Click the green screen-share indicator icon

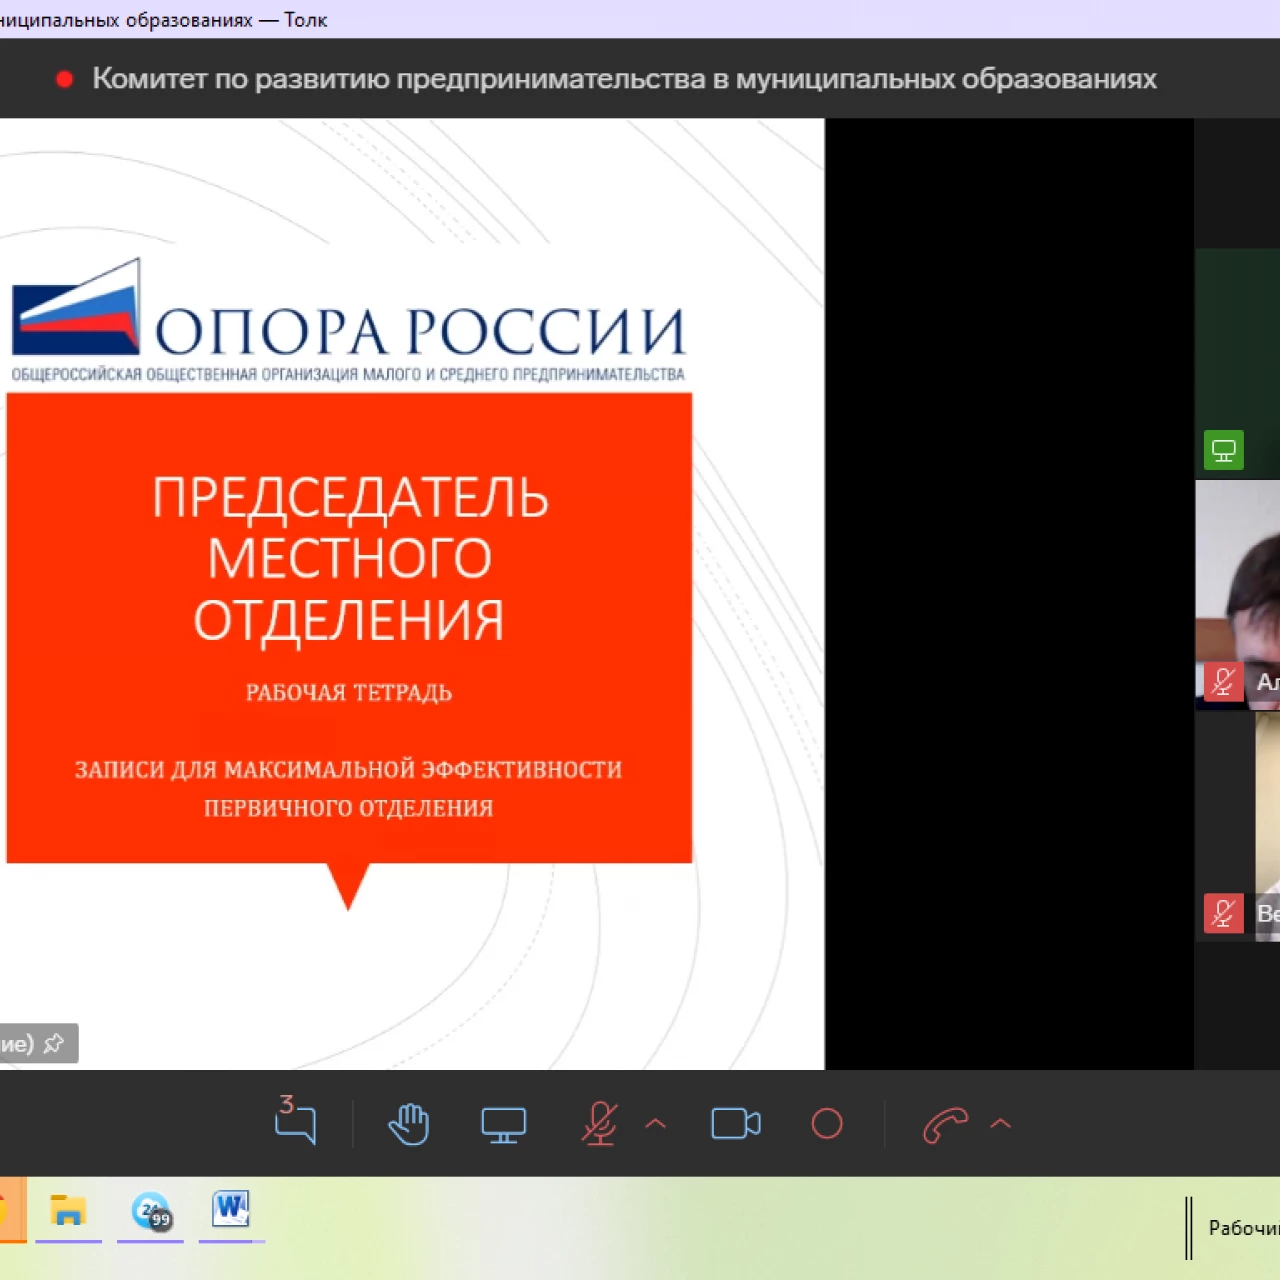(x=1224, y=451)
